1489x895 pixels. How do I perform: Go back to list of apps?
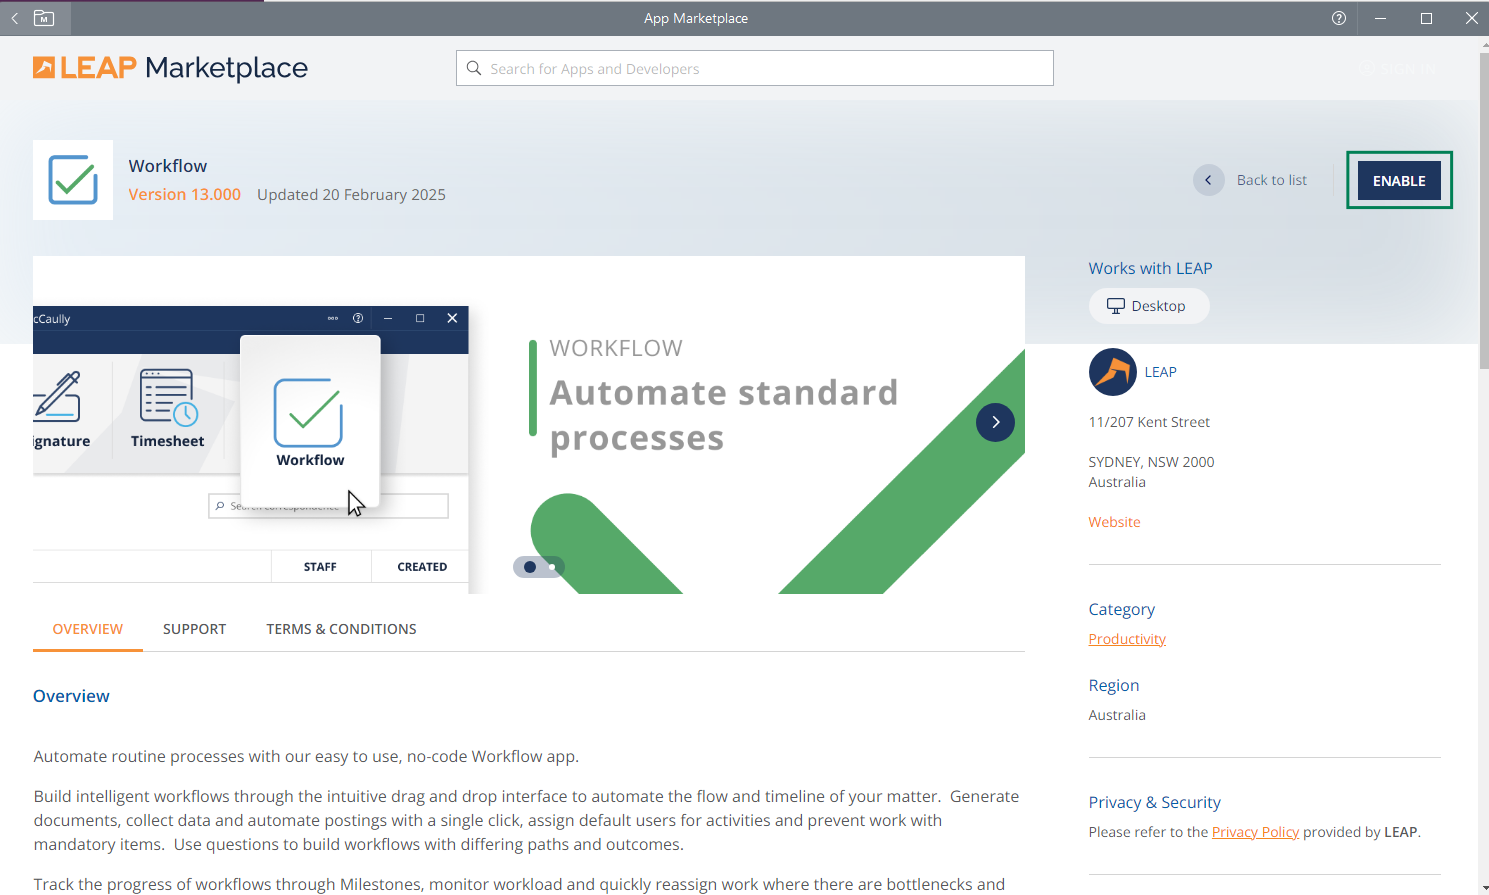tap(1252, 180)
